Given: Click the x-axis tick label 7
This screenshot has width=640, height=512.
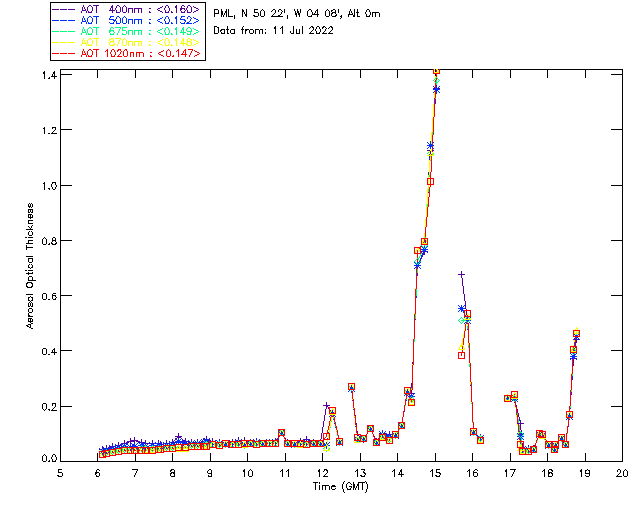Looking at the screenshot, I should tap(135, 473).
